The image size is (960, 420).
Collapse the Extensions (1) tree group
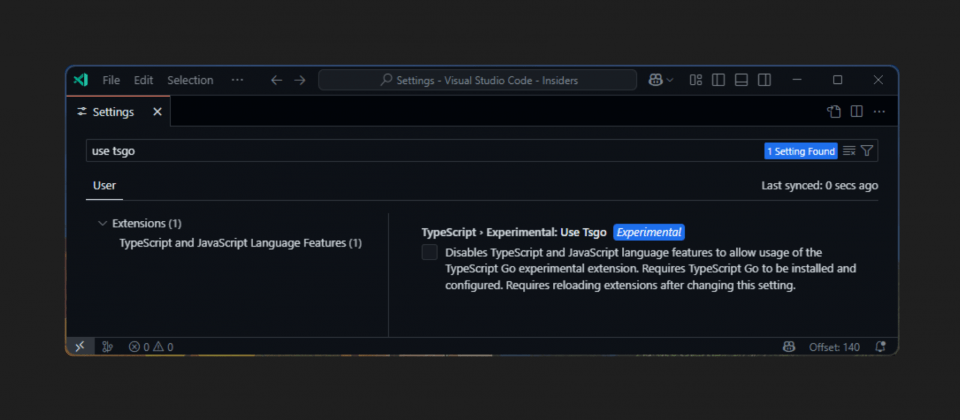(102, 223)
